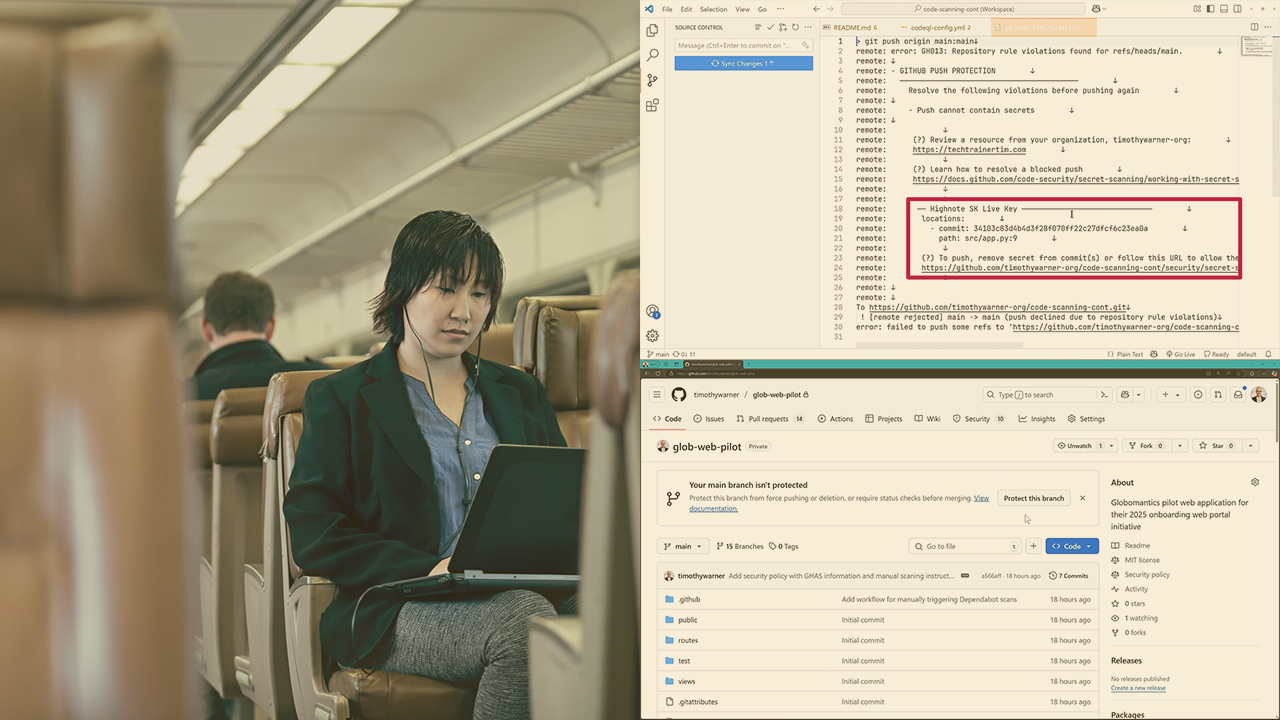Click the Protect this branch button
The image size is (1280, 720).
tap(1033, 498)
